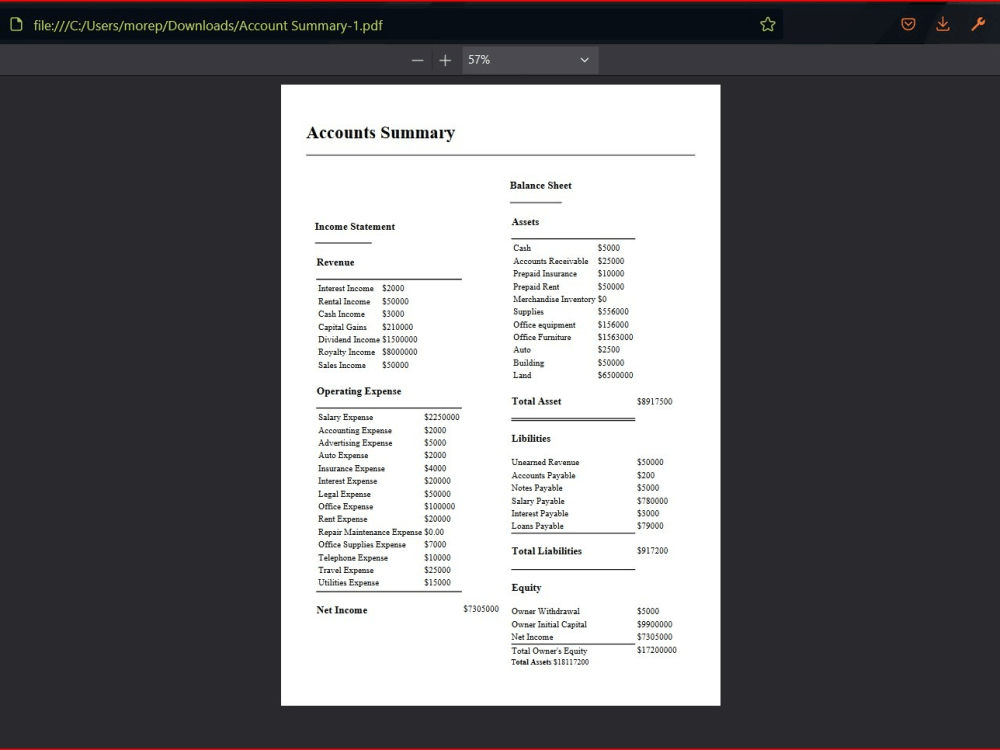Click the Owner Withdrawal row label
Screen dimensions: 1000x750
click(545, 611)
